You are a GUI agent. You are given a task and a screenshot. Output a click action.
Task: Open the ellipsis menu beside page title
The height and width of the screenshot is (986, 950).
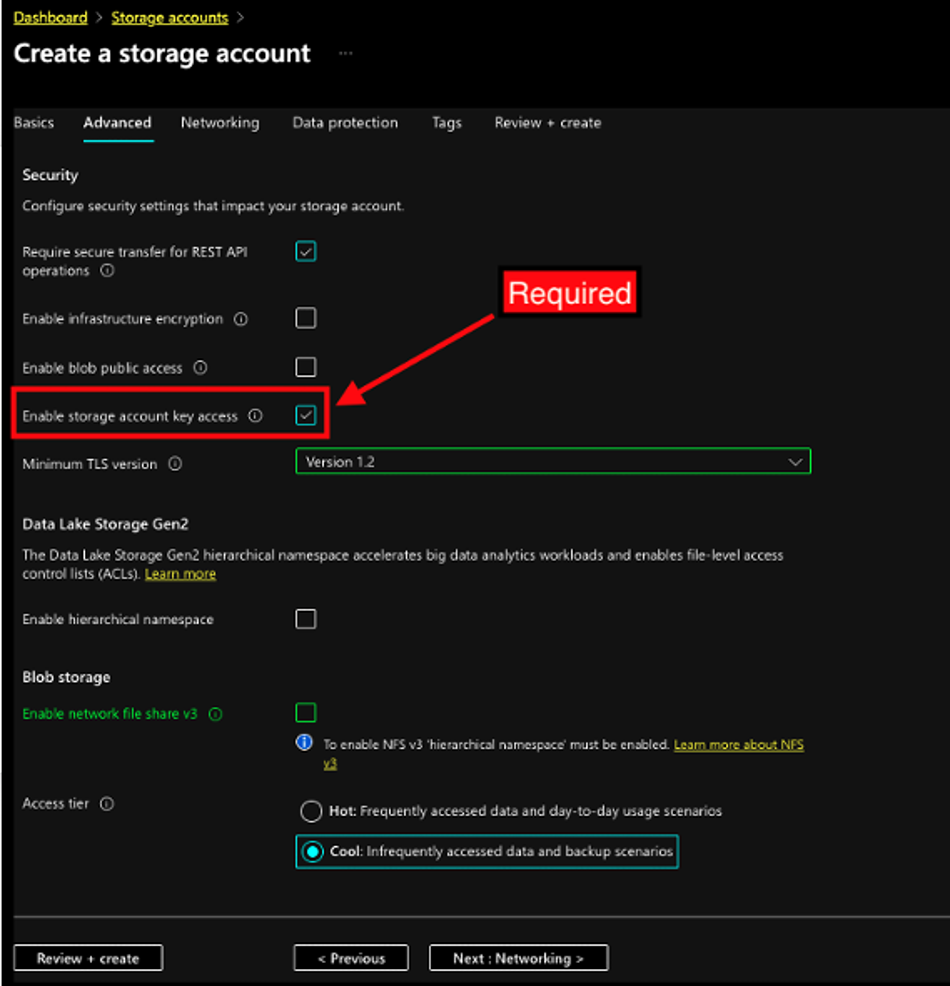point(345,54)
